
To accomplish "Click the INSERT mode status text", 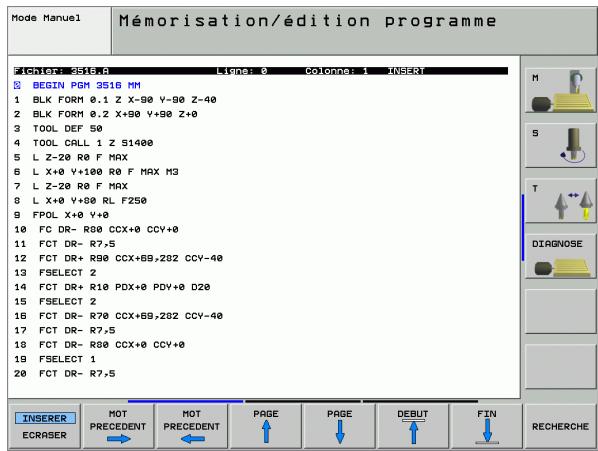I will click(x=406, y=71).
